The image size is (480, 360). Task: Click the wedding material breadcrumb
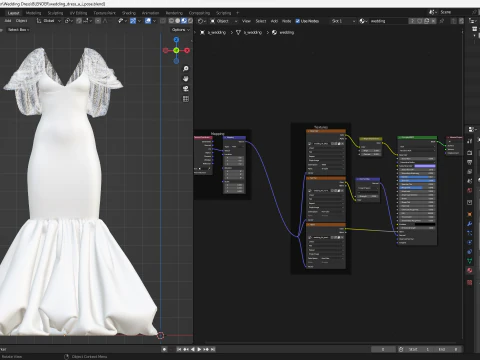pos(283,32)
